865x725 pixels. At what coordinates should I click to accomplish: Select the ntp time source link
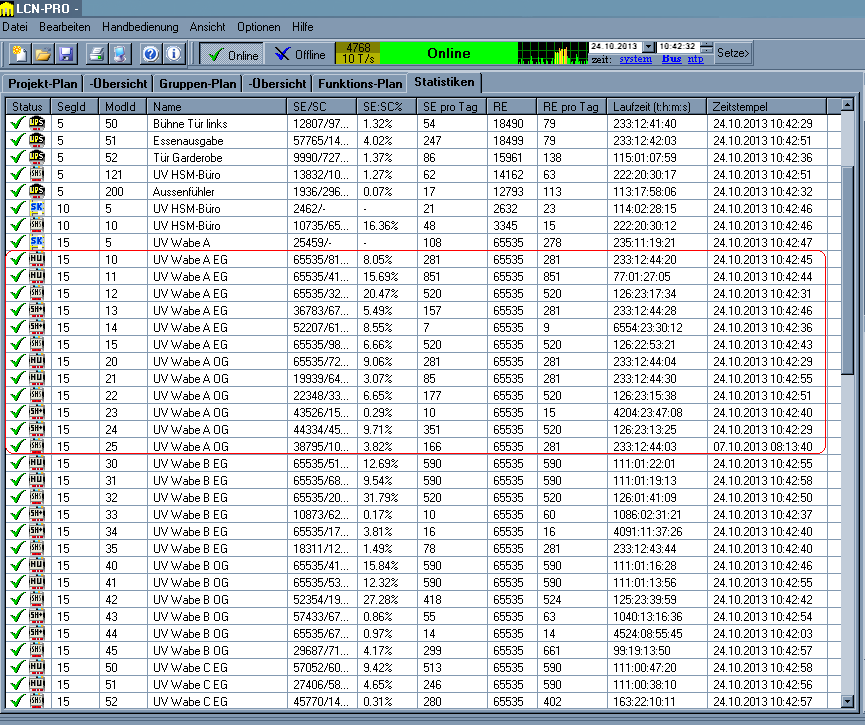click(x=695, y=60)
